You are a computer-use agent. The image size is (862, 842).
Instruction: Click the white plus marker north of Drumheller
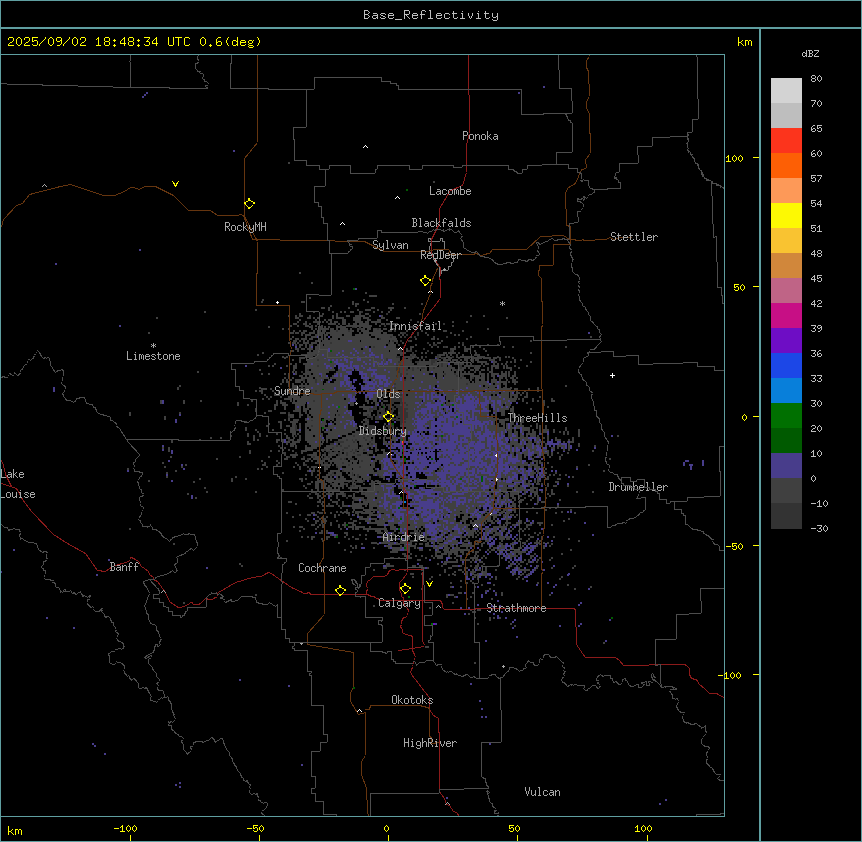point(612,375)
